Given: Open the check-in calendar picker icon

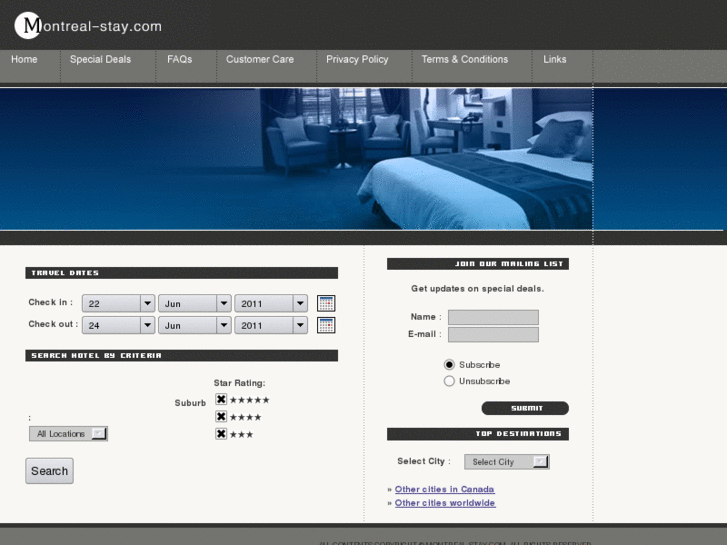Looking at the screenshot, I should pyautogui.click(x=326, y=303).
